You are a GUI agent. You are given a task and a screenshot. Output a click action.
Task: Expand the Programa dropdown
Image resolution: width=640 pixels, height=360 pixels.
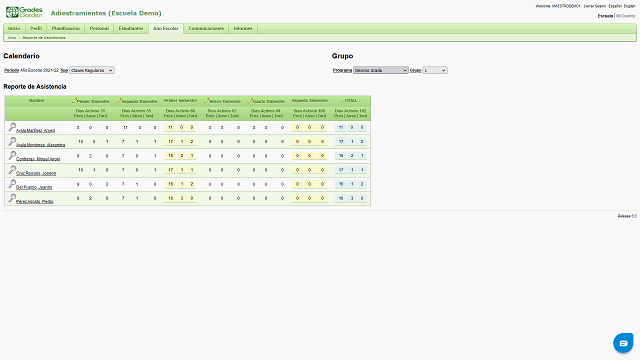380,70
